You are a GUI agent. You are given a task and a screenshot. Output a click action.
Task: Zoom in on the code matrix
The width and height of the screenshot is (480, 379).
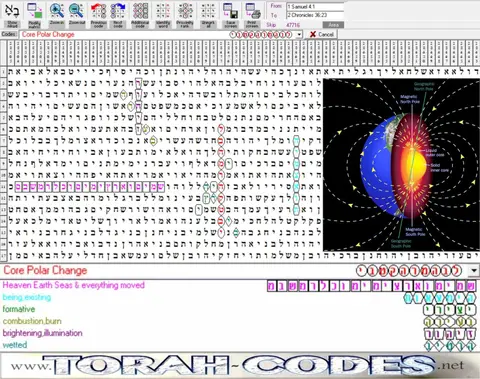point(57,14)
